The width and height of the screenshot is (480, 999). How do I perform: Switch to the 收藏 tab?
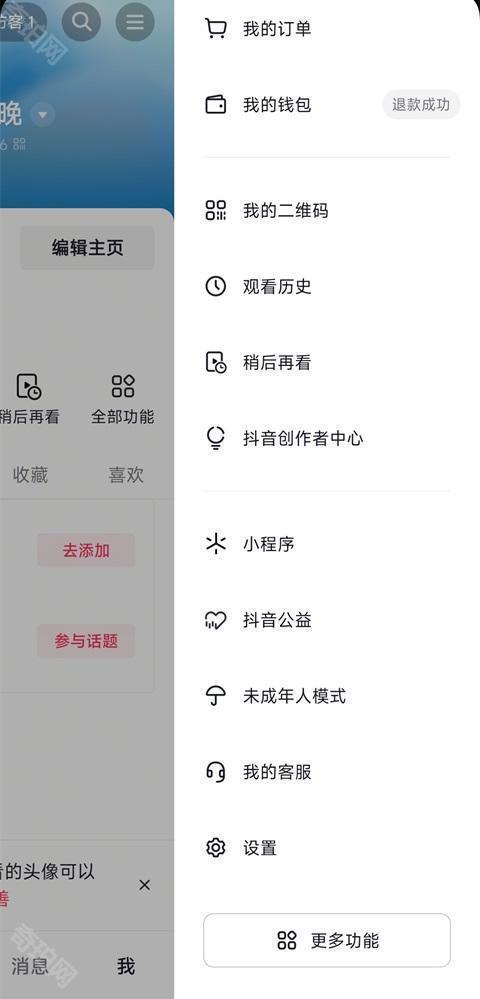pos(30,475)
